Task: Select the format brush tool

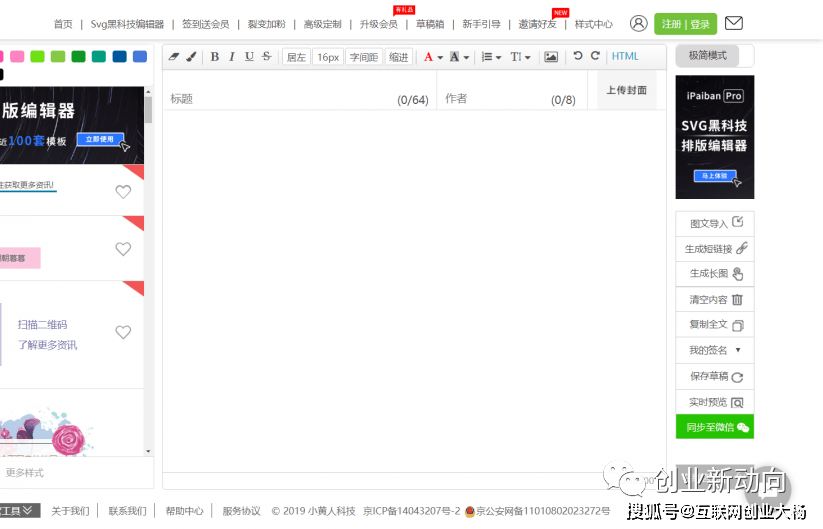Action: pos(192,56)
